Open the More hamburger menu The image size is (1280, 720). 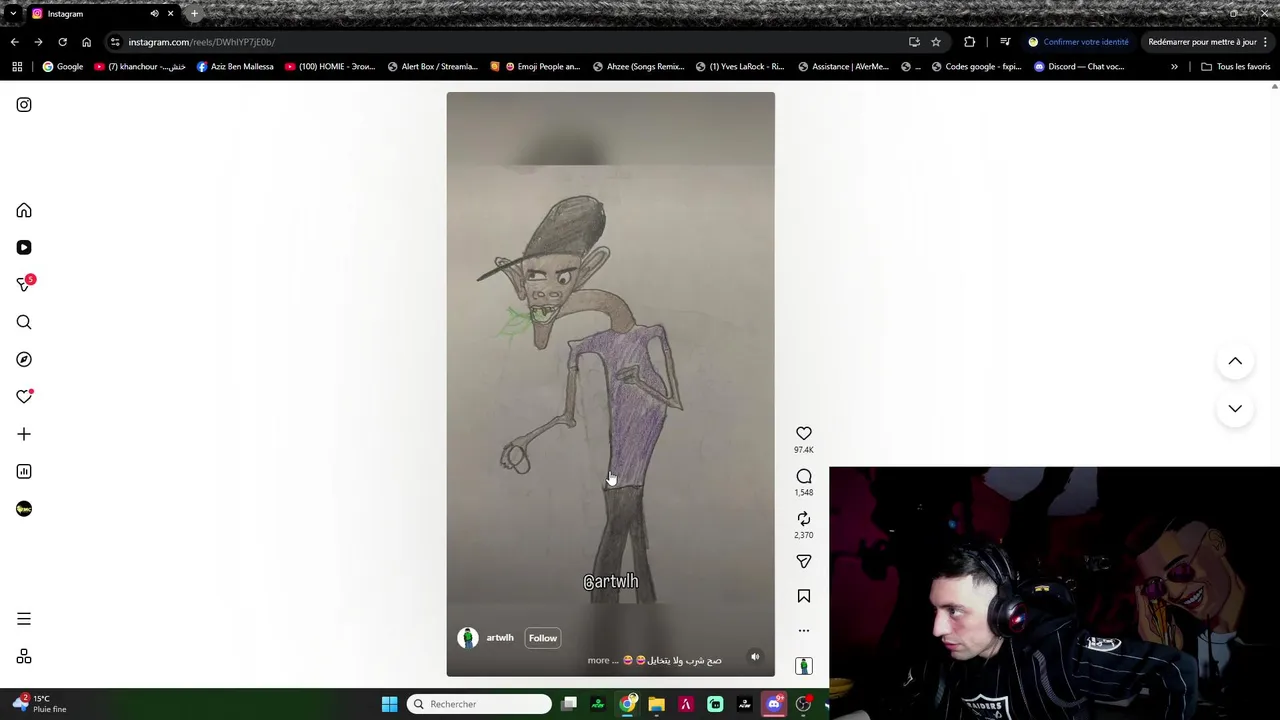pyautogui.click(x=24, y=619)
